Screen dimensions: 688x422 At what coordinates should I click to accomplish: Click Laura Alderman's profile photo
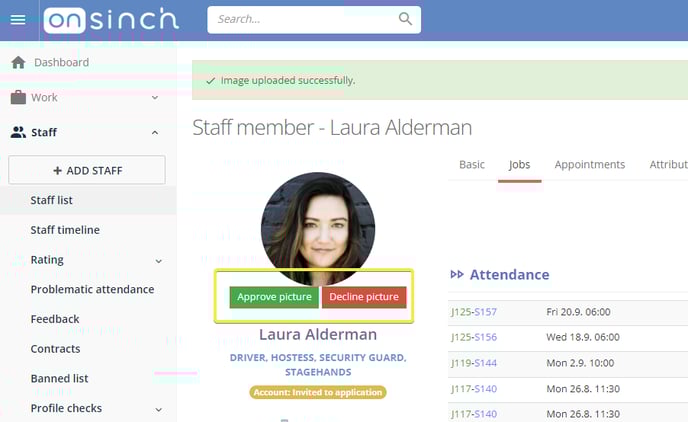[318, 227]
